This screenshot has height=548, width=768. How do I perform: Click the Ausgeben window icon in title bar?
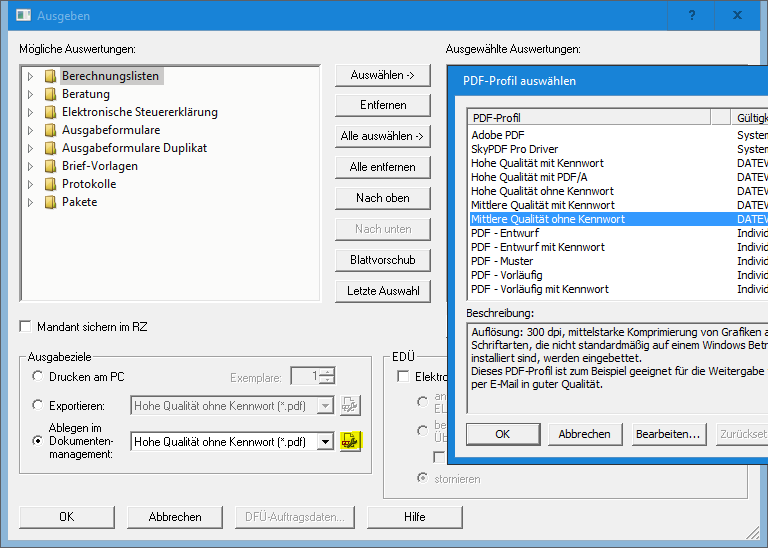pyautogui.click(x=22, y=16)
